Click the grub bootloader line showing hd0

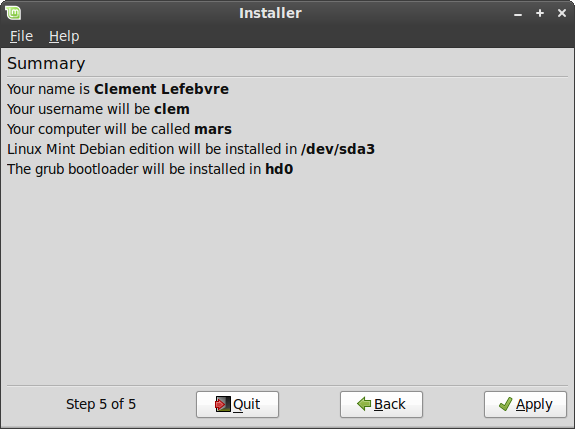click(x=150, y=169)
